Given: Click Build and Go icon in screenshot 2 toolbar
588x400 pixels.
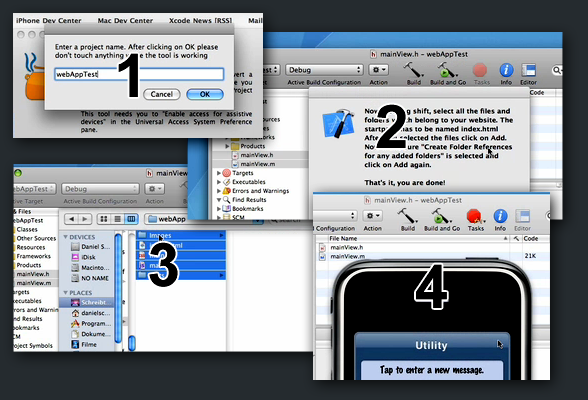Looking at the screenshot, I should (x=446, y=70).
